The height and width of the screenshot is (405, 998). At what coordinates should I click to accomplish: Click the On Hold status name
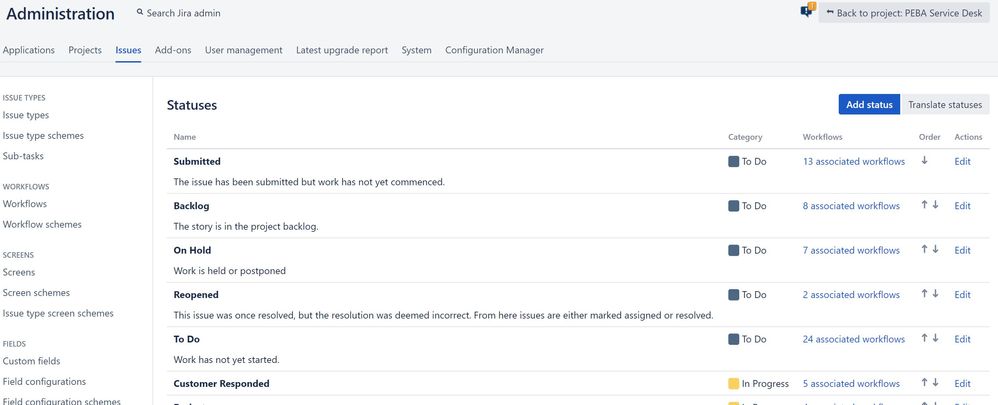click(192, 250)
